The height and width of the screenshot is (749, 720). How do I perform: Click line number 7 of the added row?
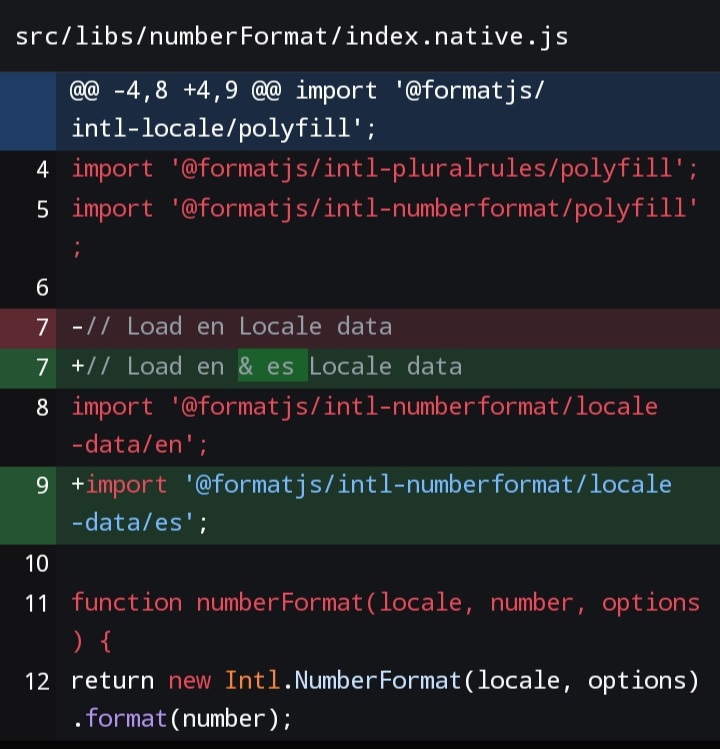pyautogui.click(x=43, y=368)
